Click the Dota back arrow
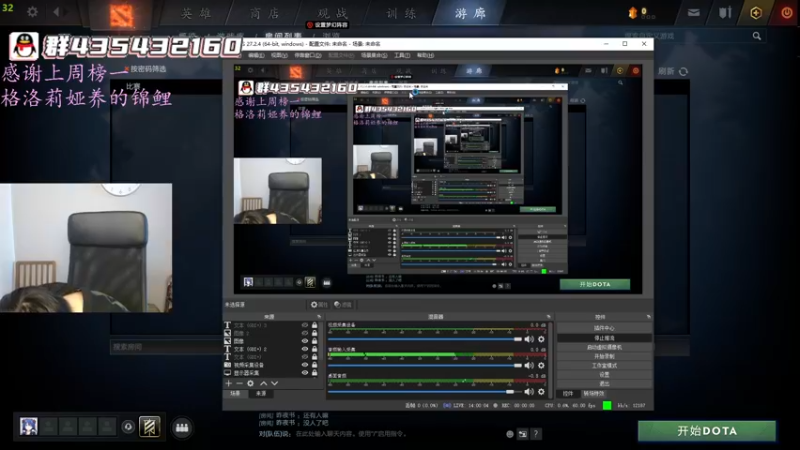Image resolution: width=800 pixels, height=450 pixels. (x=56, y=12)
